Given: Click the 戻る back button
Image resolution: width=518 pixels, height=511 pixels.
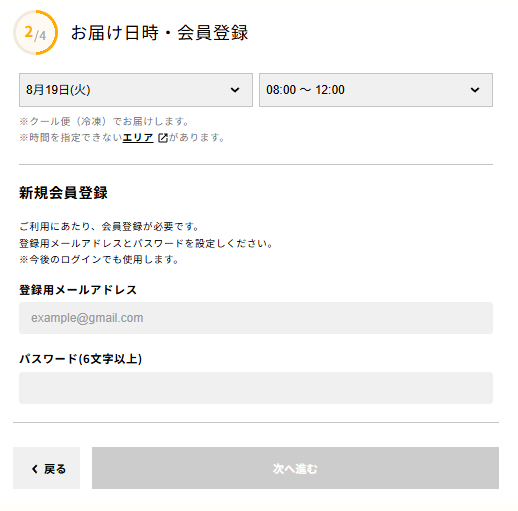Looking at the screenshot, I should click(x=47, y=468).
